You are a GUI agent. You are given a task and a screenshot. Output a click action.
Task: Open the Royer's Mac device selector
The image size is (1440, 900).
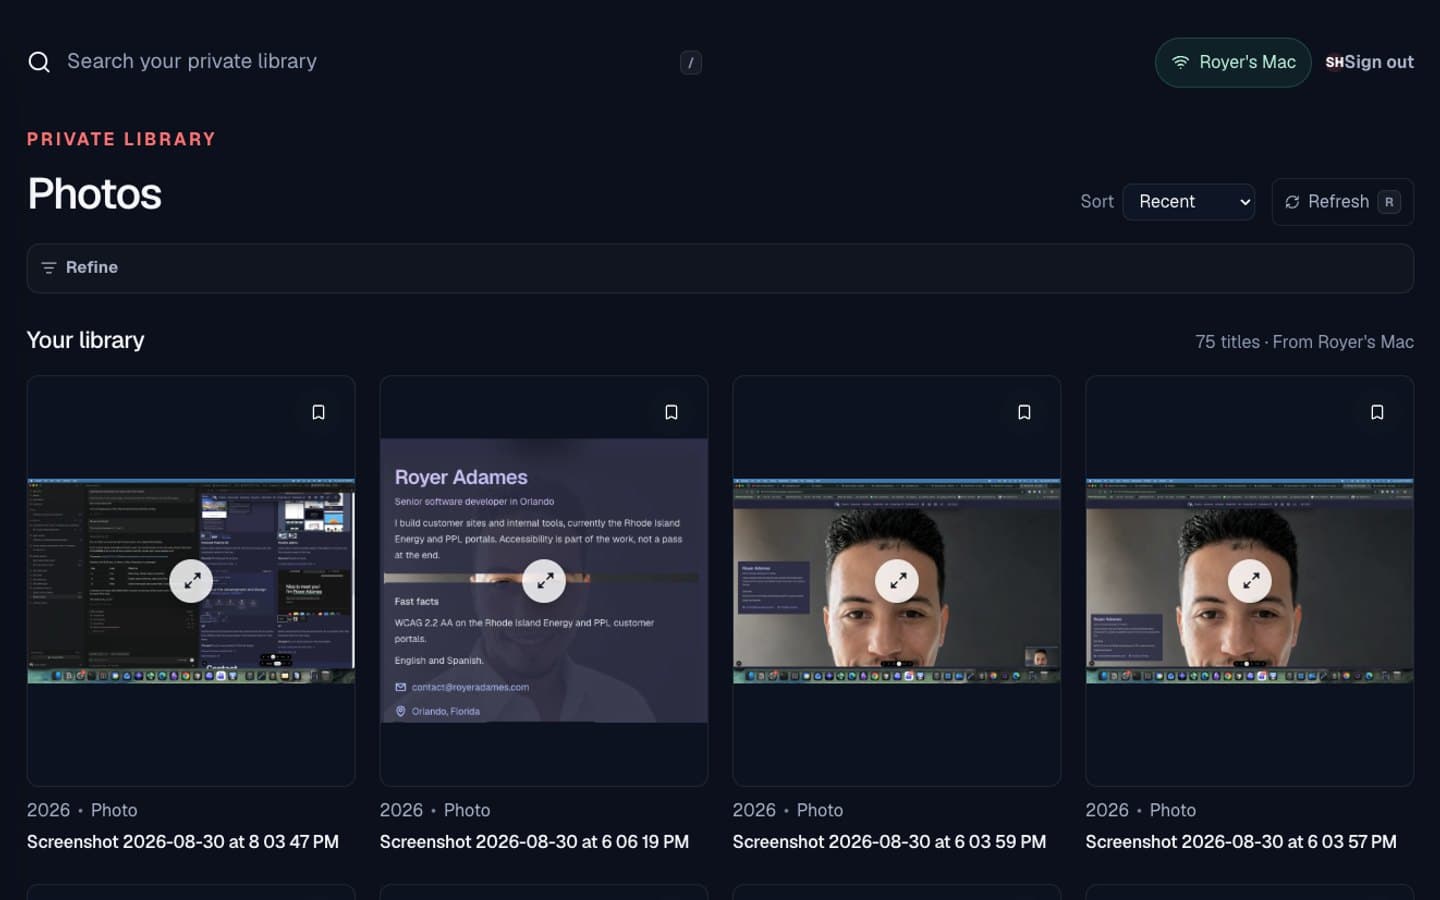(x=1233, y=62)
